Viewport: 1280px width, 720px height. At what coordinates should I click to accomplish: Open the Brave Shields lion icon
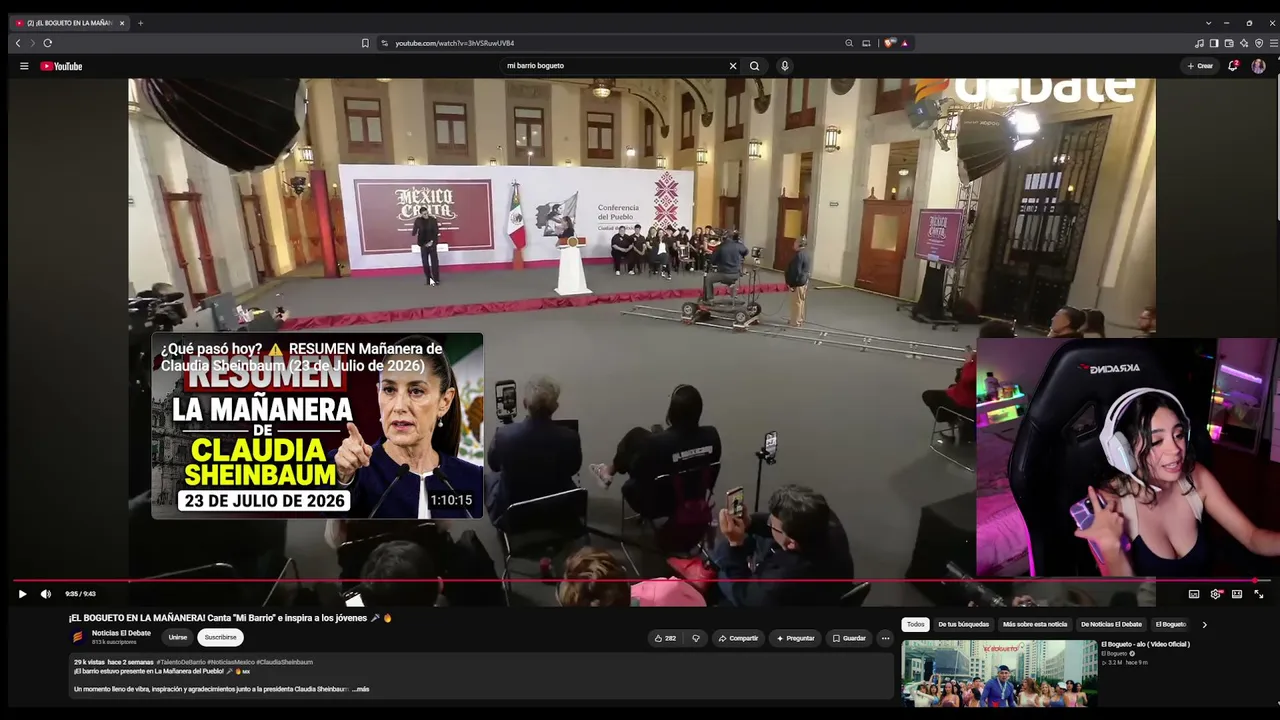(888, 43)
